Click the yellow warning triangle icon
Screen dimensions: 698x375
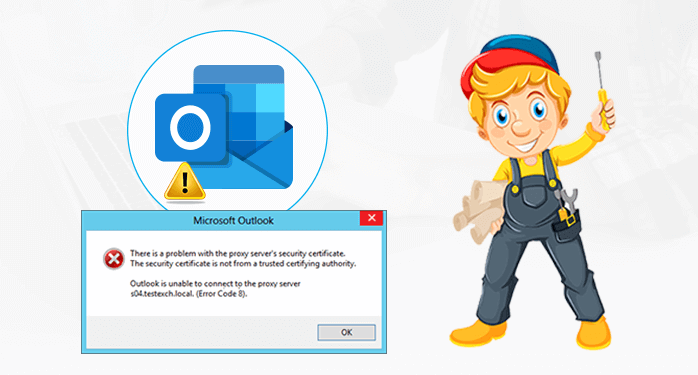coord(185,182)
